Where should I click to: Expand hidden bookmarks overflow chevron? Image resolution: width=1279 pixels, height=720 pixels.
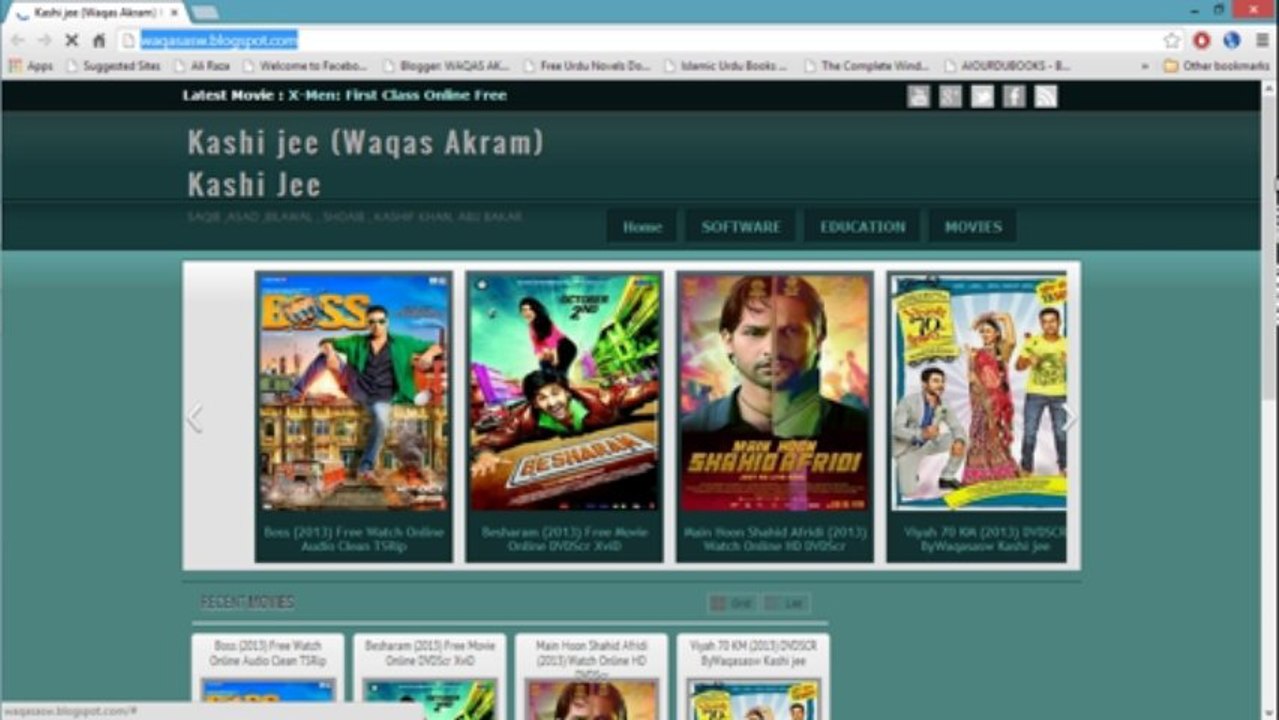pyautogui.click(x=1145, y=66)
